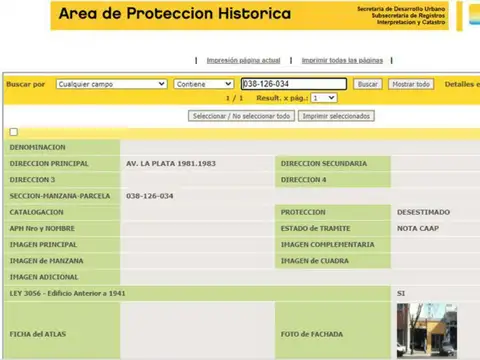Click the '1 / 1' page indicator
480x360 pixels.
234,98
